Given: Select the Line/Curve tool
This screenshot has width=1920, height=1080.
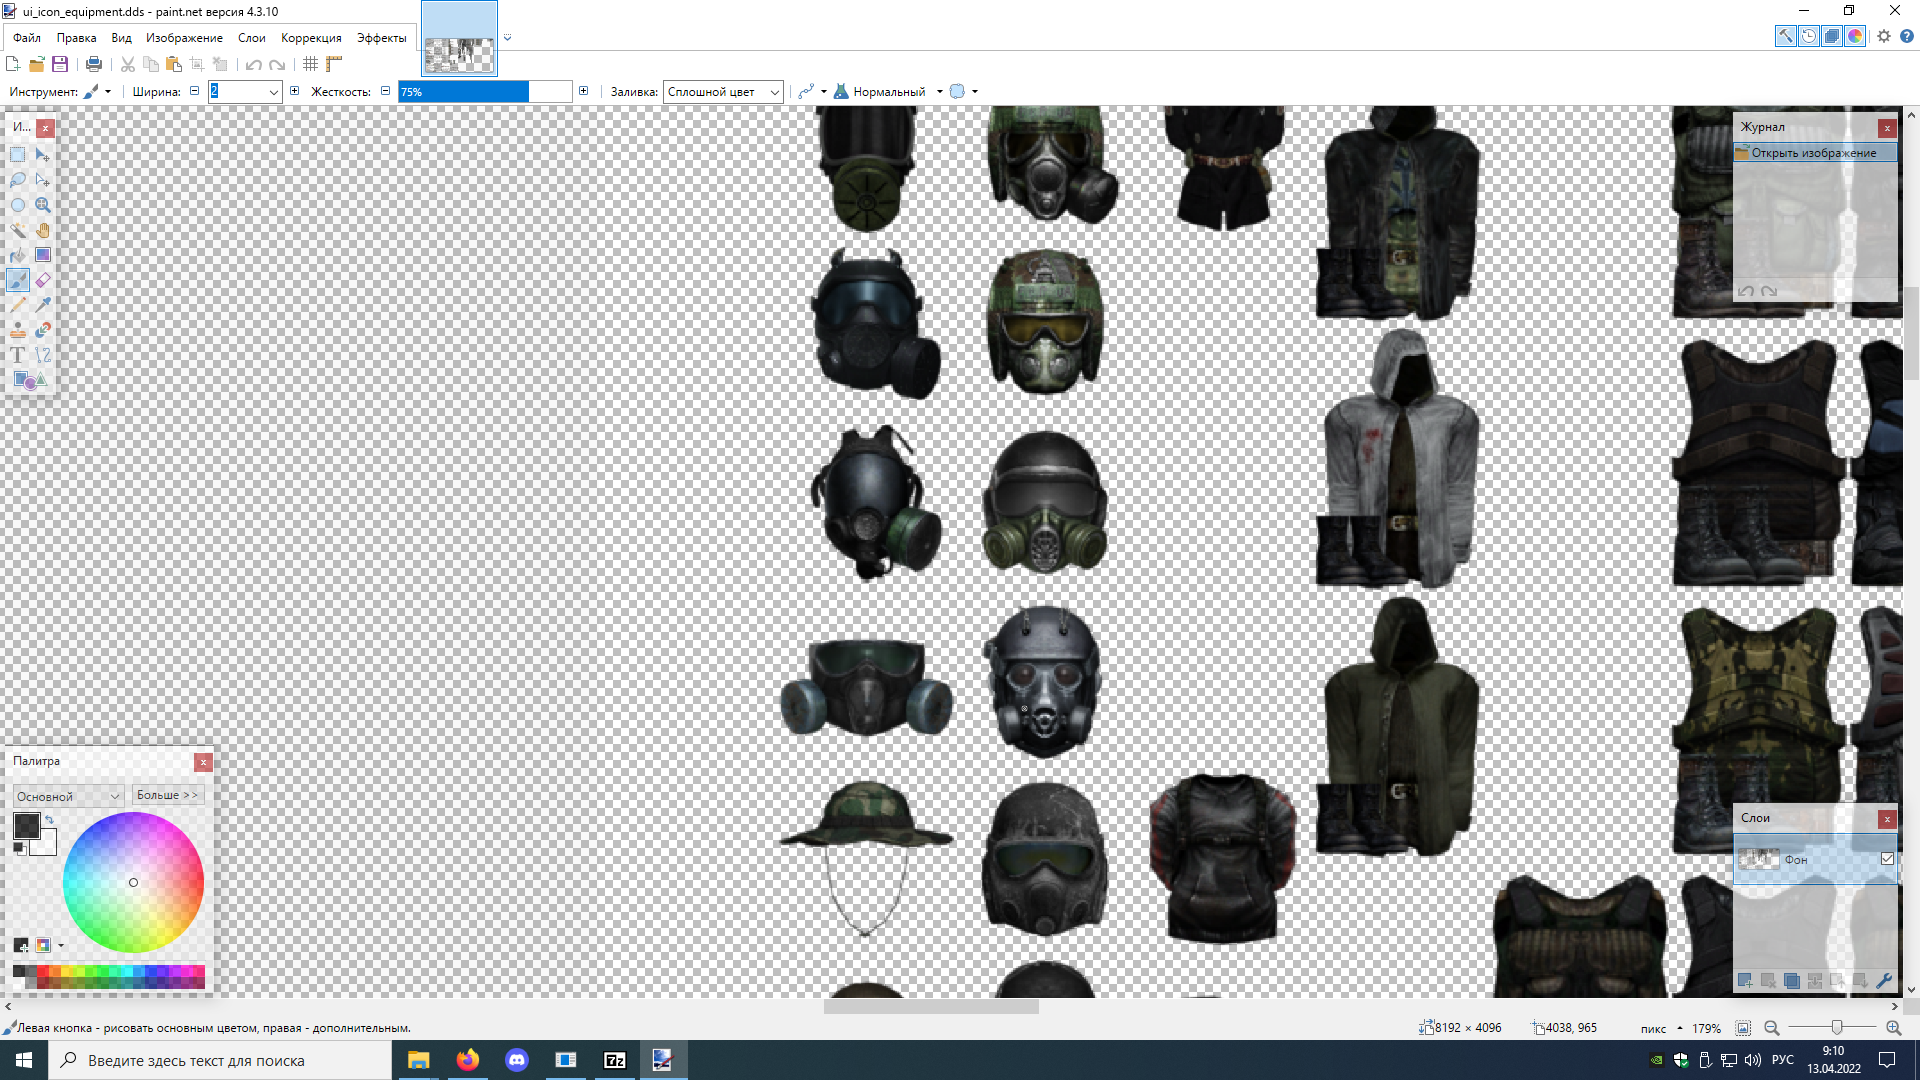Looking at the screenshot, I should point(43,355).
